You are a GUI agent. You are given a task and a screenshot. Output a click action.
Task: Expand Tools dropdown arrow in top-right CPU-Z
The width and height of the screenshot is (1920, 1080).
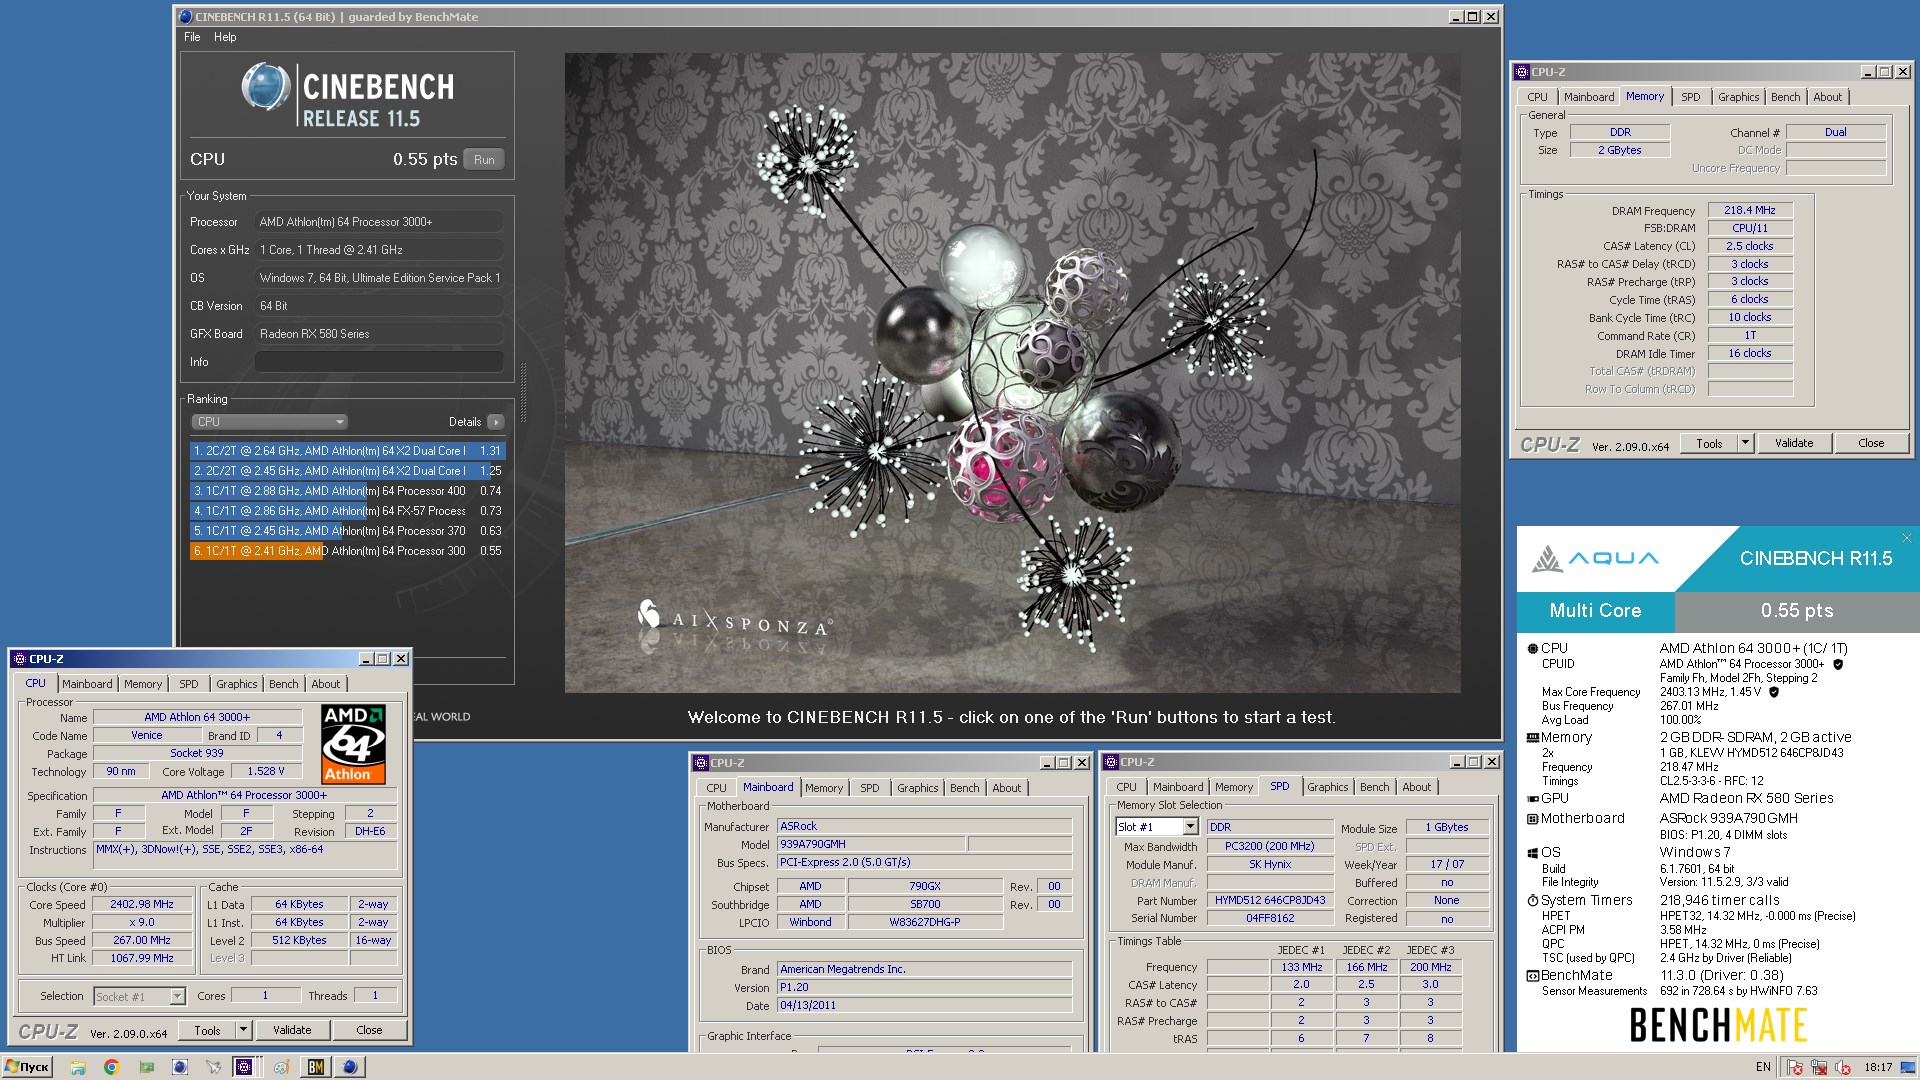[x=1745, y=443]
